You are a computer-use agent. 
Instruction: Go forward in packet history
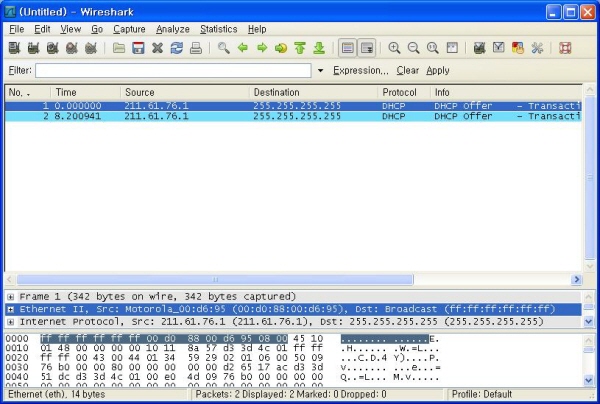click(262, 48)
